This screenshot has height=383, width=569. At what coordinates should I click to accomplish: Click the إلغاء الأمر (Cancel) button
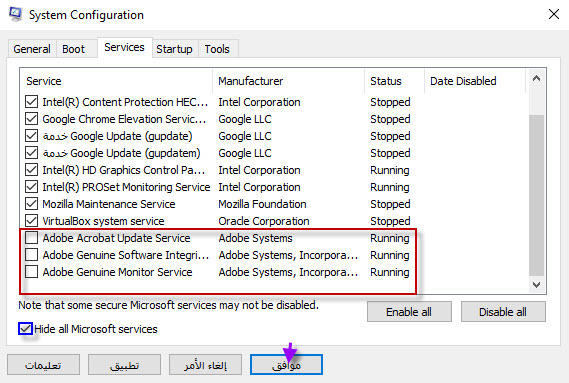coord(205,365)
